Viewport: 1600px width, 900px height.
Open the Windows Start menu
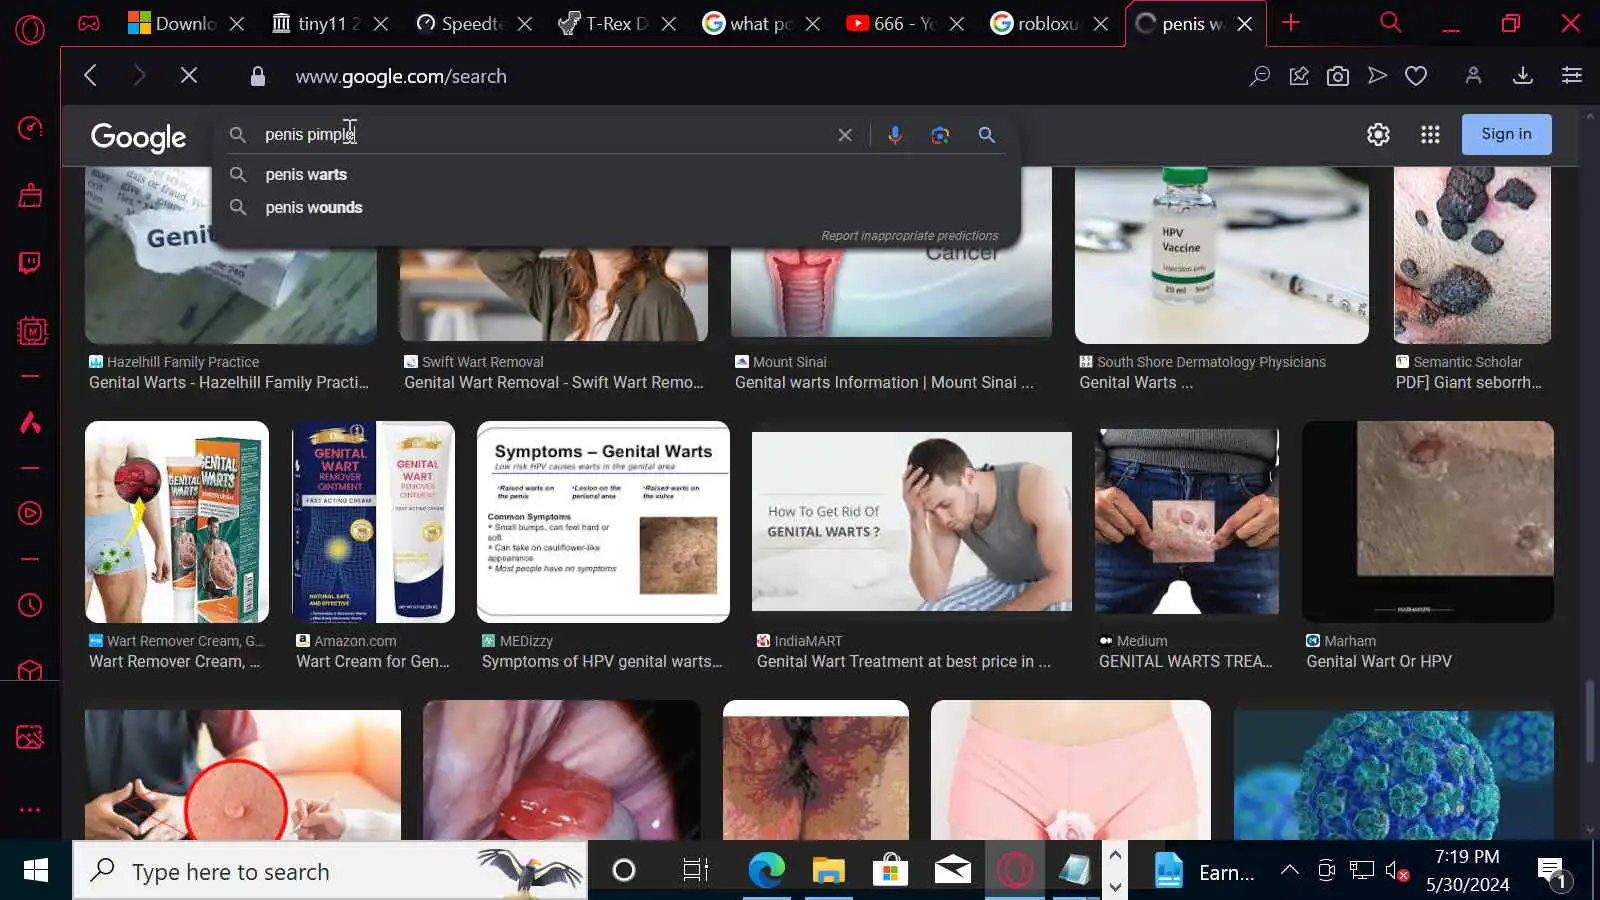click(x=35, y=871)
